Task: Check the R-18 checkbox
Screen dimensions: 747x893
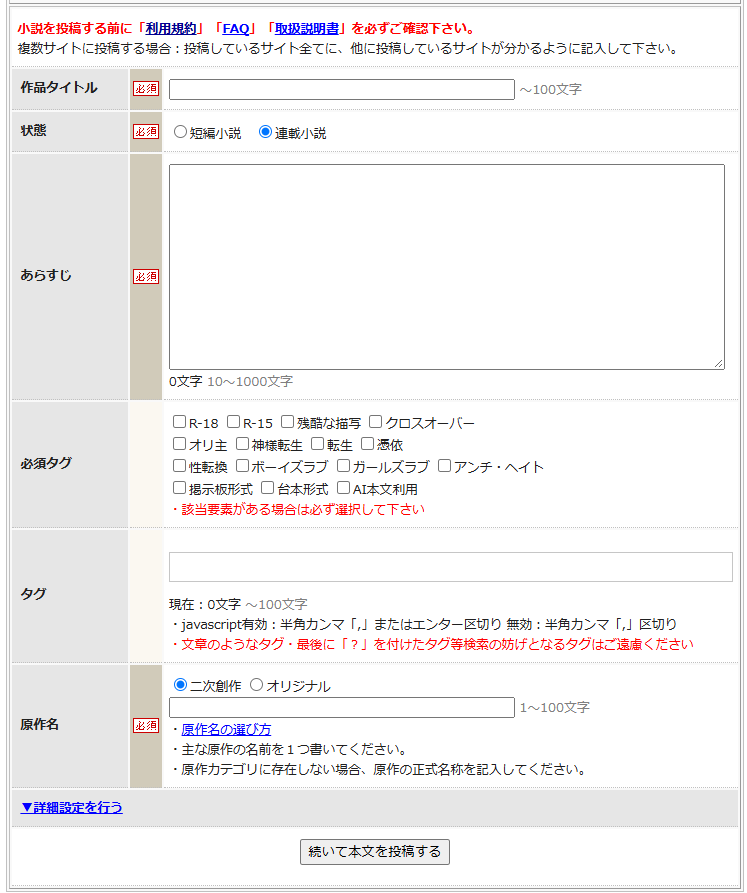Action: (x=179, y=422)
